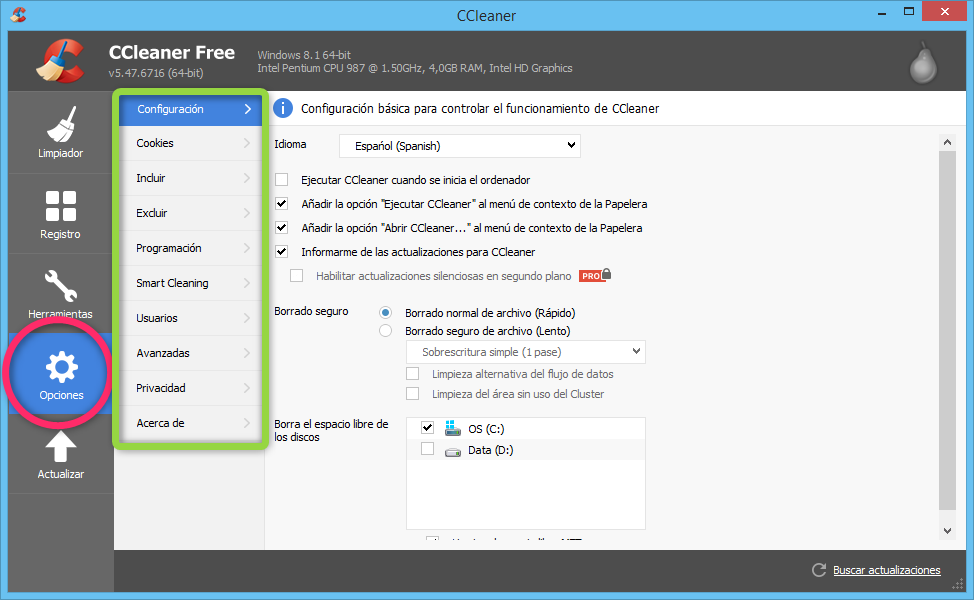Viewport: 974px width, 600px height.
Task: Check Limpieza alternativa del flujo de datos
Action: 412,373
